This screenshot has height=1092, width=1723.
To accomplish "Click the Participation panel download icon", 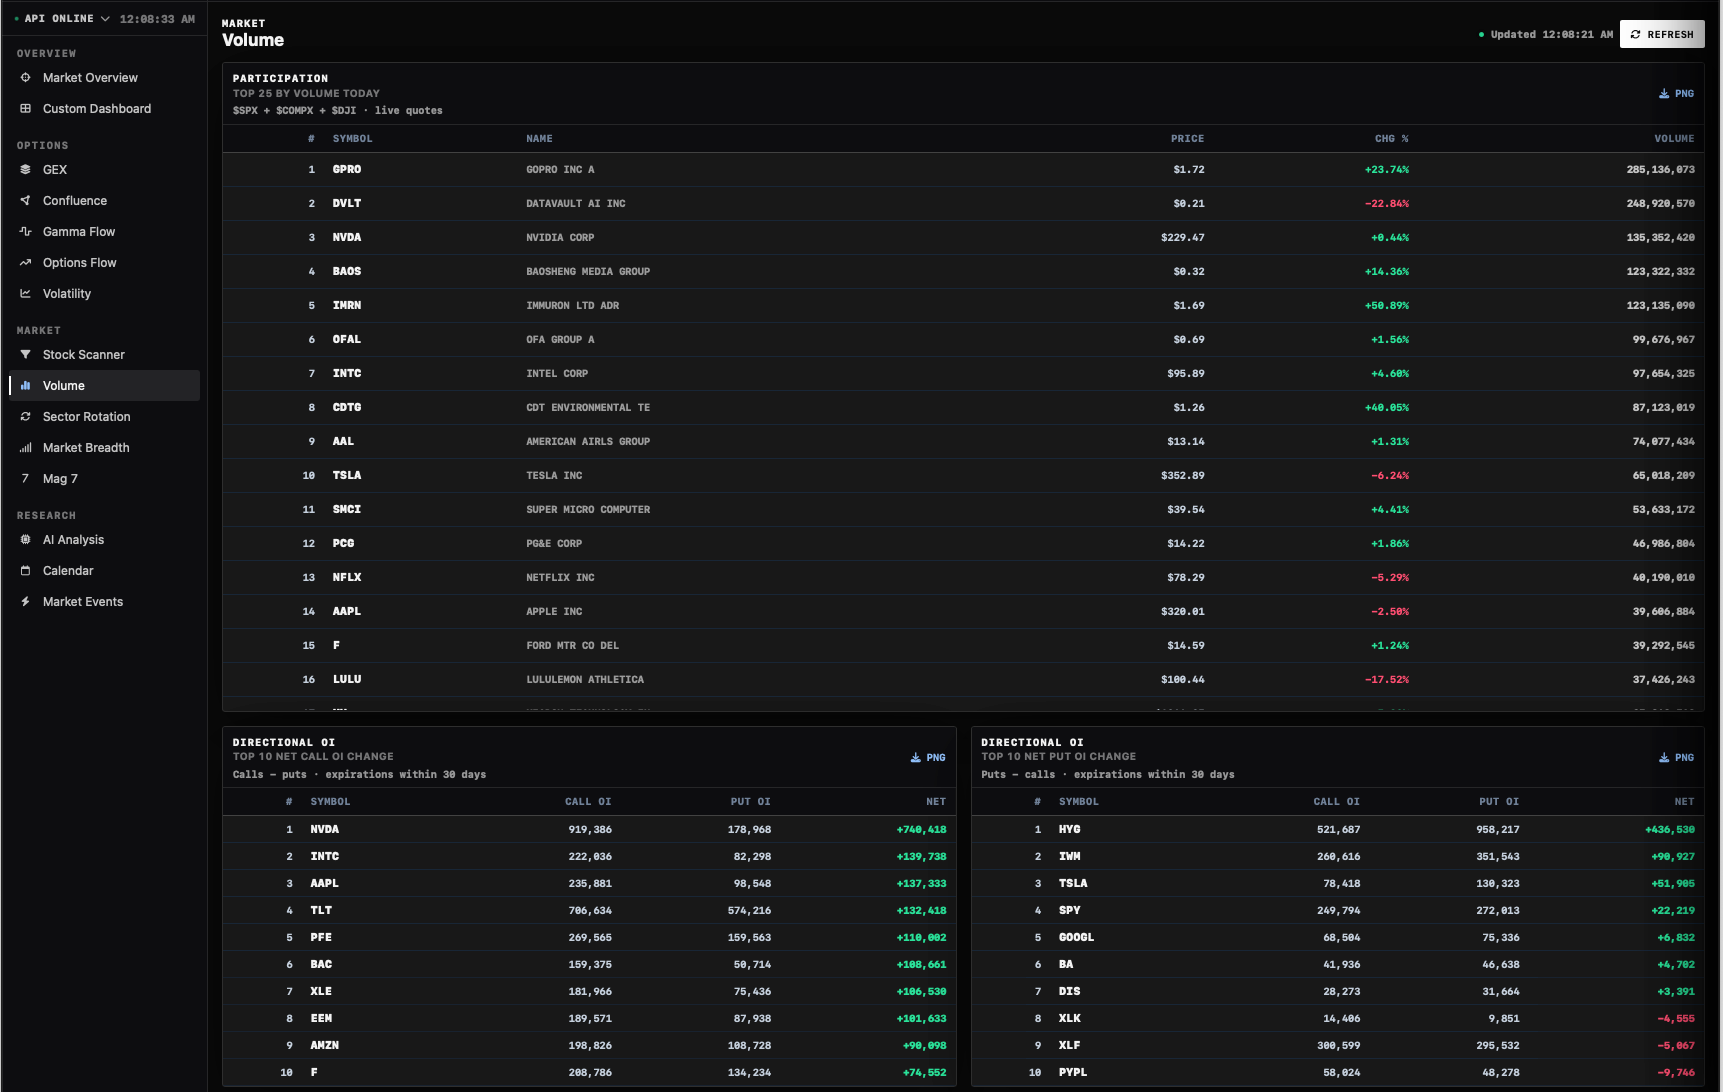I will [x=1664, y=93].
